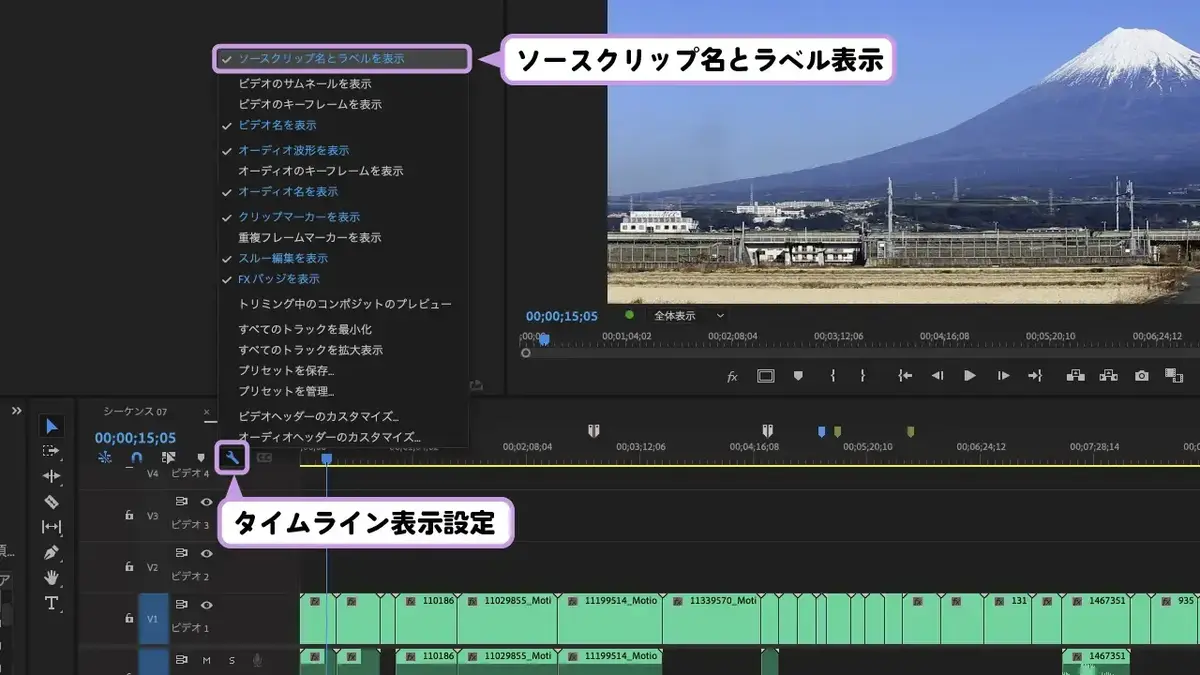Toggle visibility eye for ビデオ 1 track
This screenshot has height=675, width=1200.
(207, 604)
